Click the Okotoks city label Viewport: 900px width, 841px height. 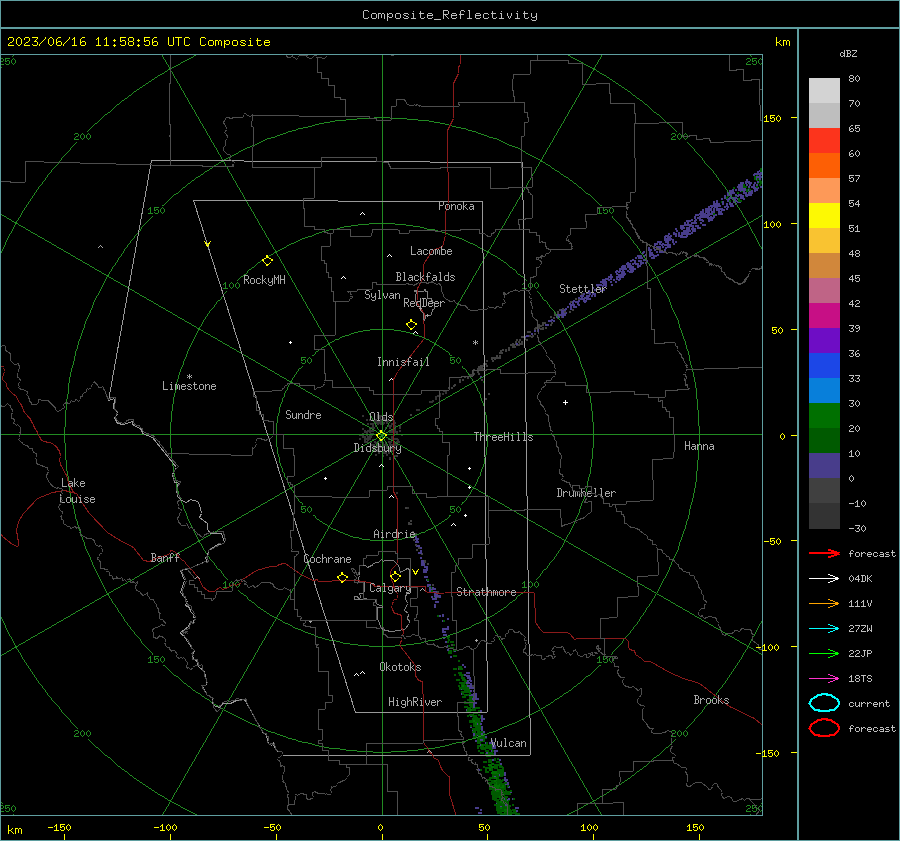[400, 667]
